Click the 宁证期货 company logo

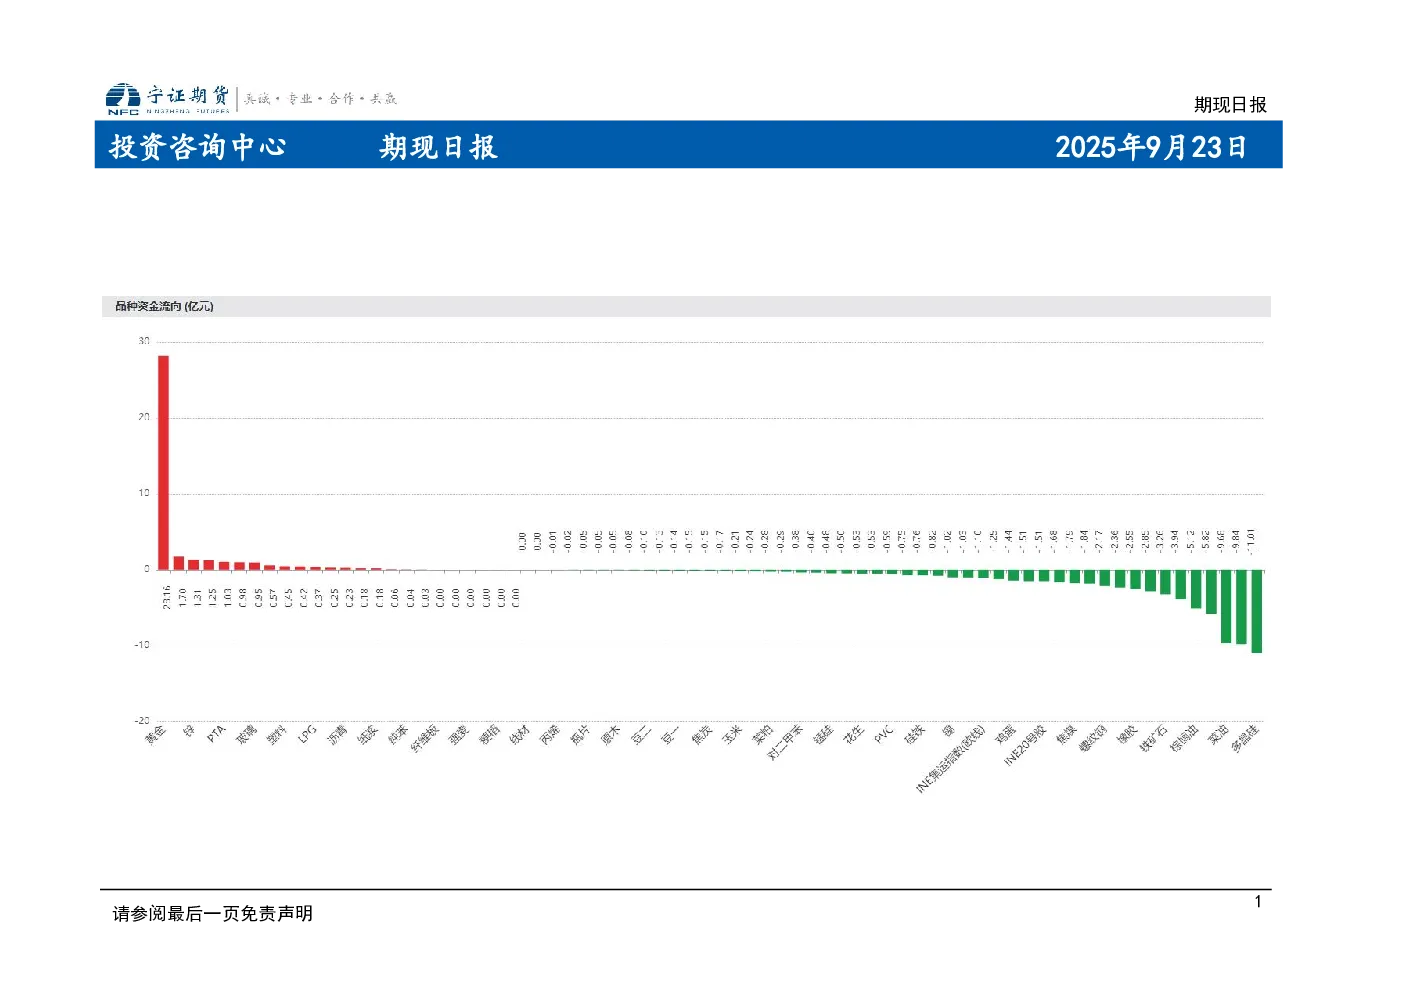click(168, 98)
